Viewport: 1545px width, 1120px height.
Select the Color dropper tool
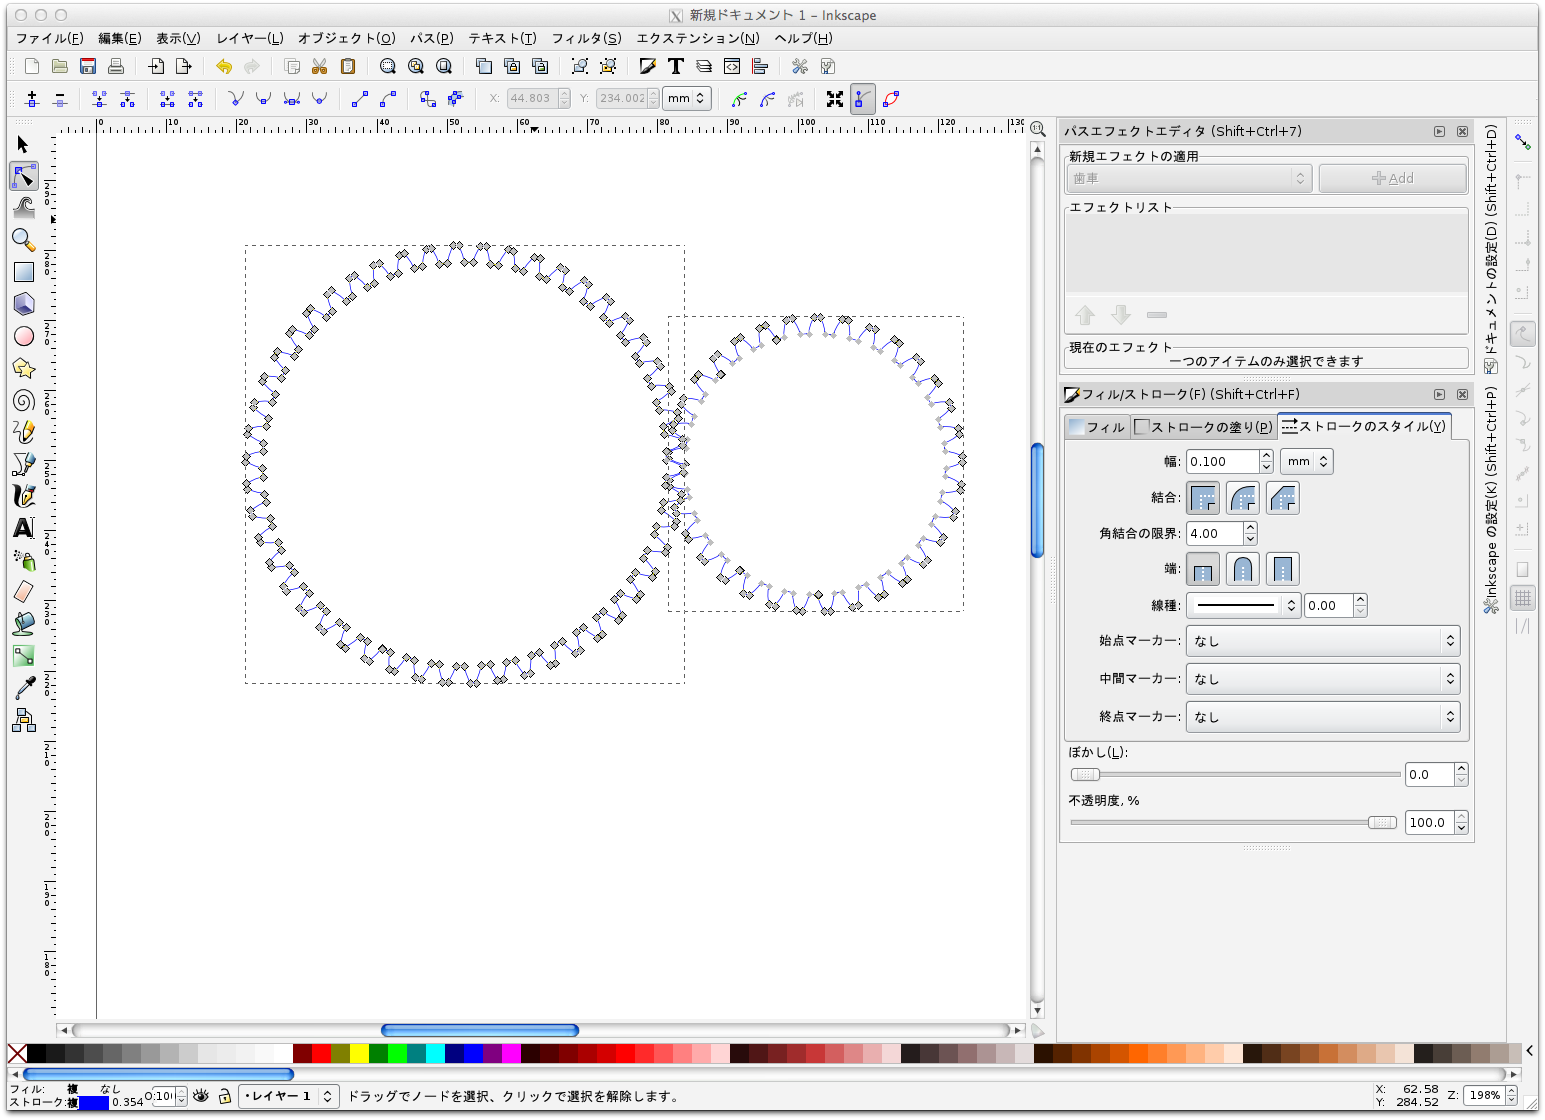24,688
